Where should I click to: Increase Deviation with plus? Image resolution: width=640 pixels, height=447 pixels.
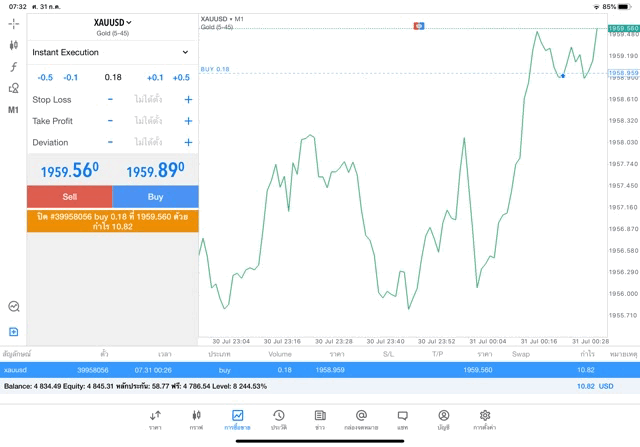(188, 142)
